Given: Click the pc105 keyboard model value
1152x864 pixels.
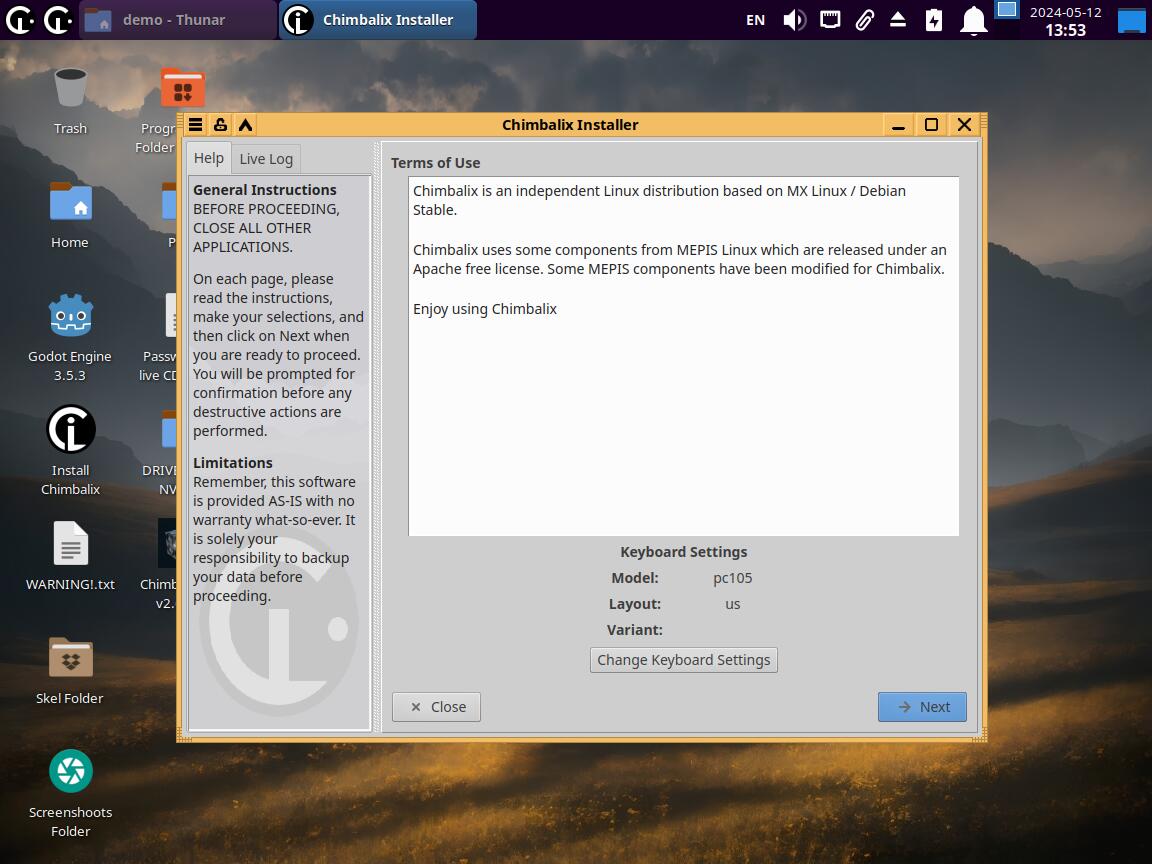Looking at the screenshot, I should 732,578.
